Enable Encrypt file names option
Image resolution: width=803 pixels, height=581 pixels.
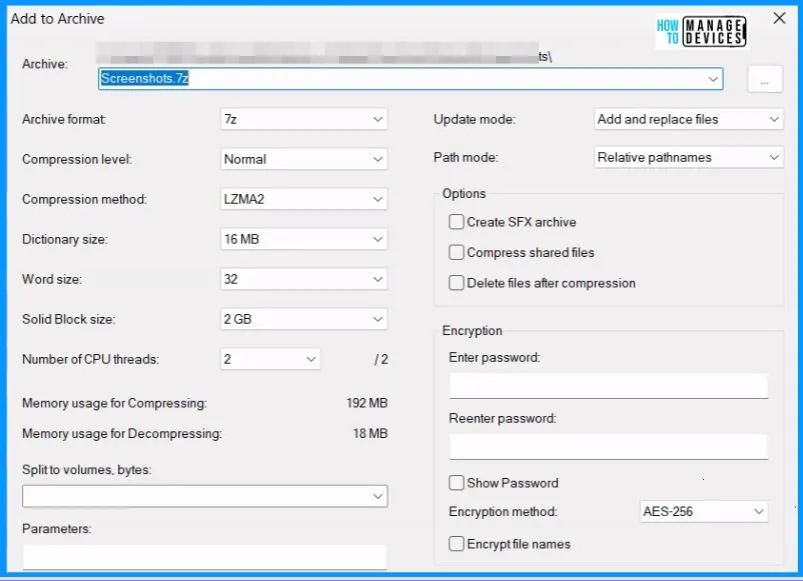457,544
